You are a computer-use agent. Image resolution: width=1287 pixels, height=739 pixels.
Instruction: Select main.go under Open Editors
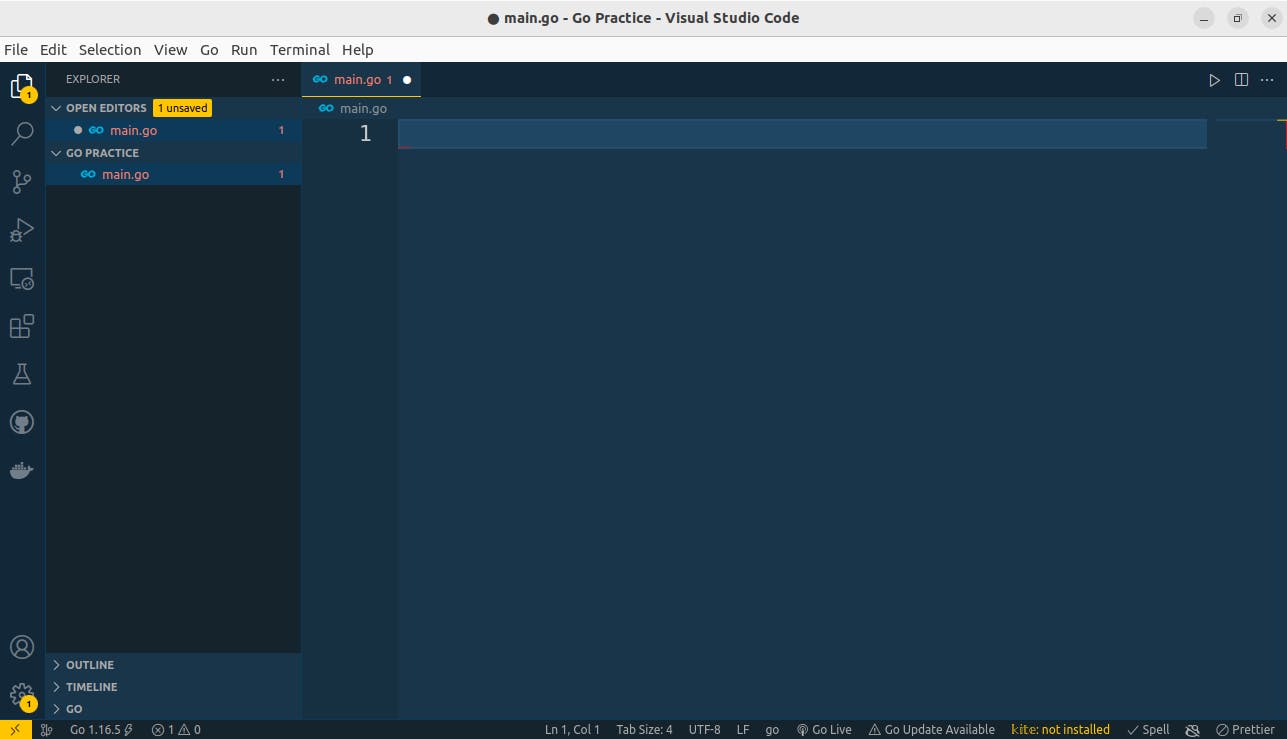173,130
